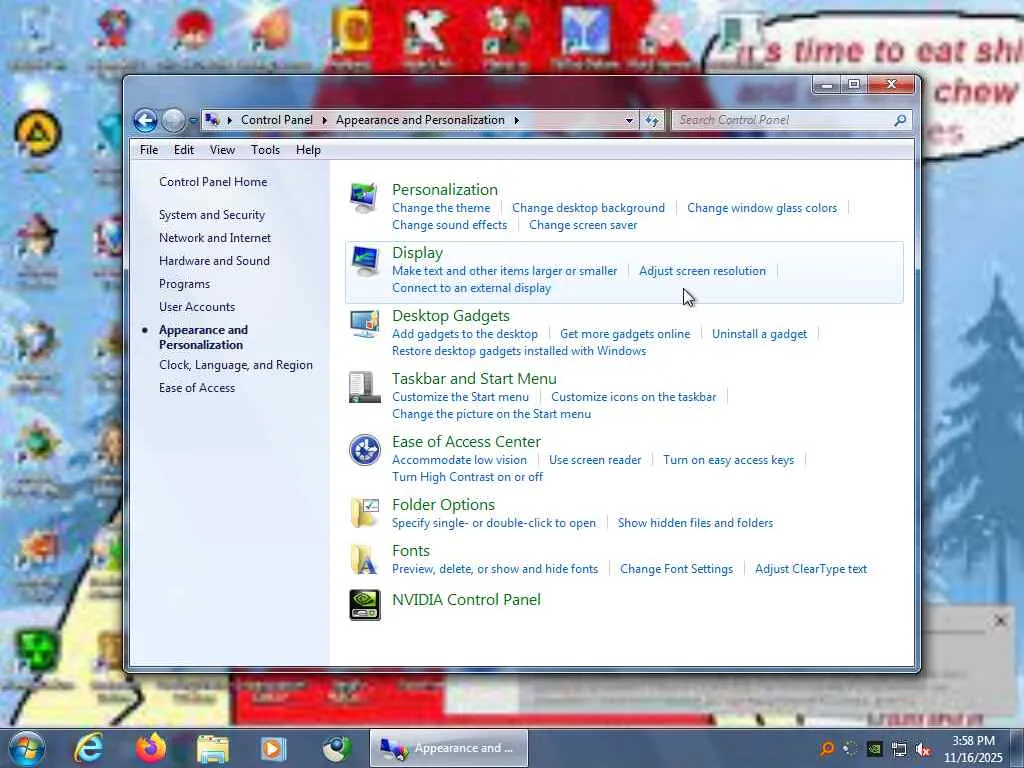
Task: Open the Folder Options icon
Action: [364, 513]
